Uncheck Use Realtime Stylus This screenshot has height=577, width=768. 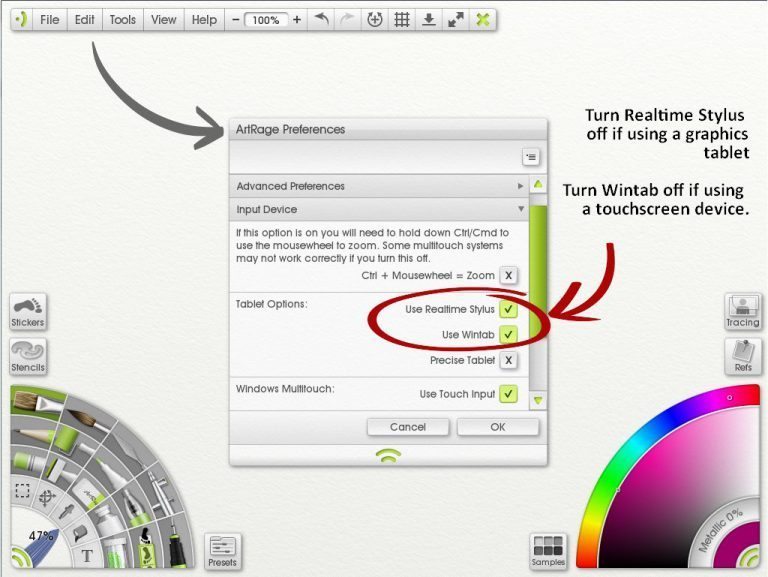[508, 309]
